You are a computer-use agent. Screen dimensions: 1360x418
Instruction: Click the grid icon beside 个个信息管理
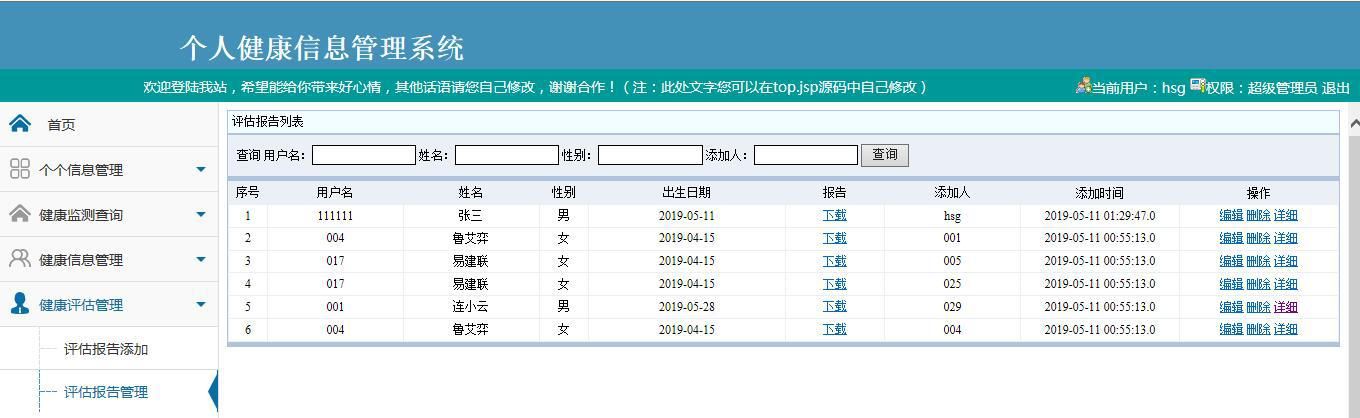(x=20, y=169)
